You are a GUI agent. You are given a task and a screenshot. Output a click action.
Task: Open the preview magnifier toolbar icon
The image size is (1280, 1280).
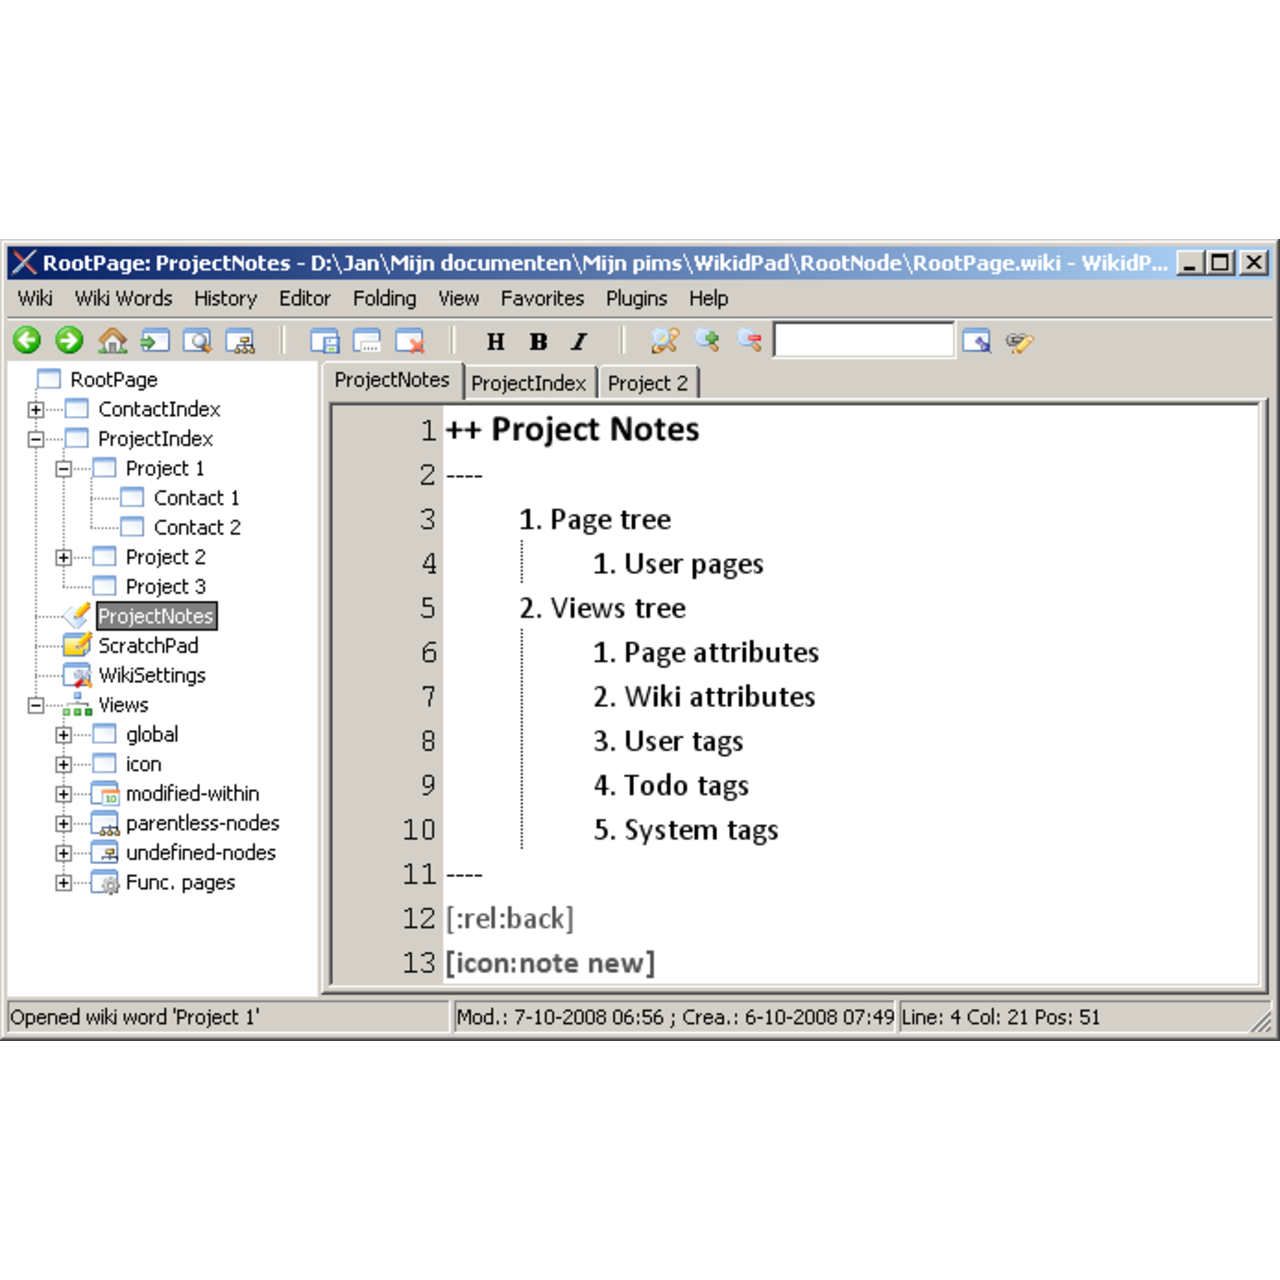(x=197, y=340)
